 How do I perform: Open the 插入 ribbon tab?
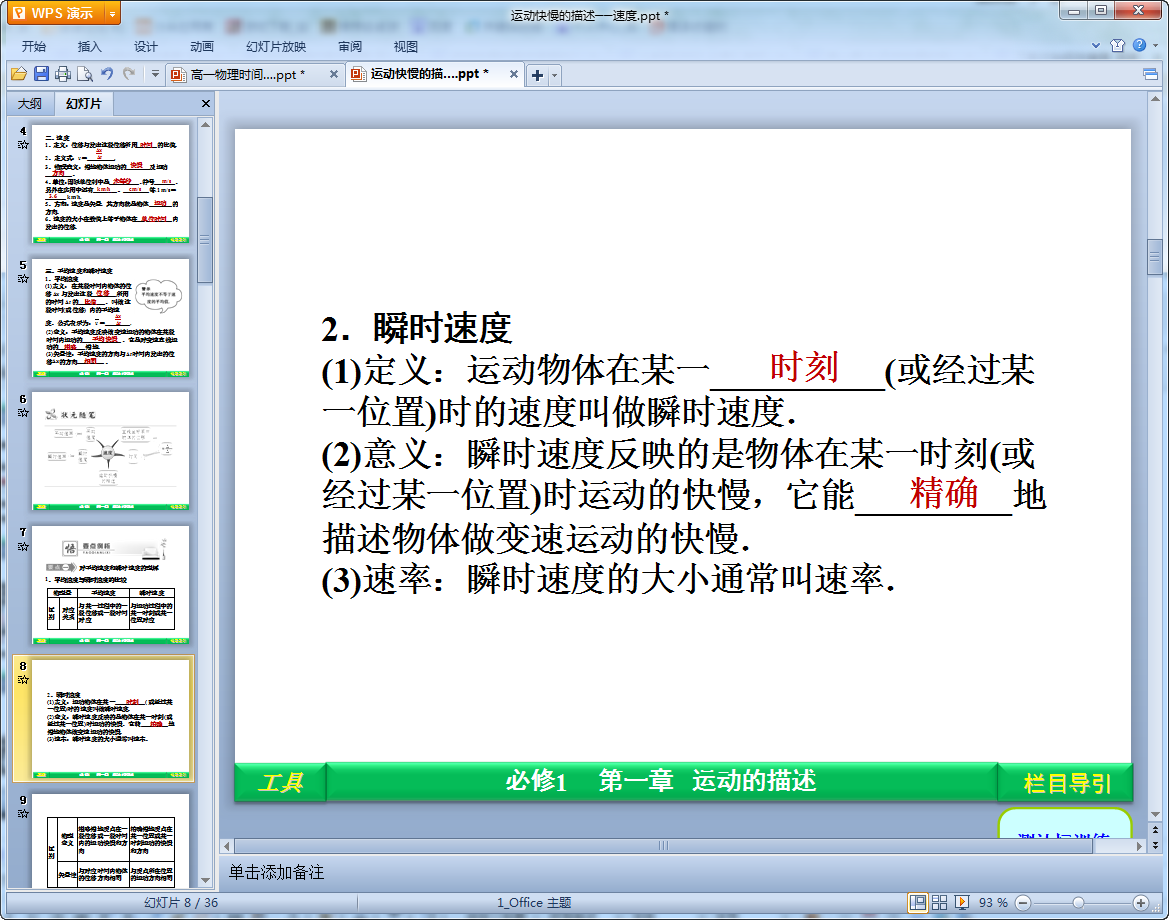pos(89,46)
